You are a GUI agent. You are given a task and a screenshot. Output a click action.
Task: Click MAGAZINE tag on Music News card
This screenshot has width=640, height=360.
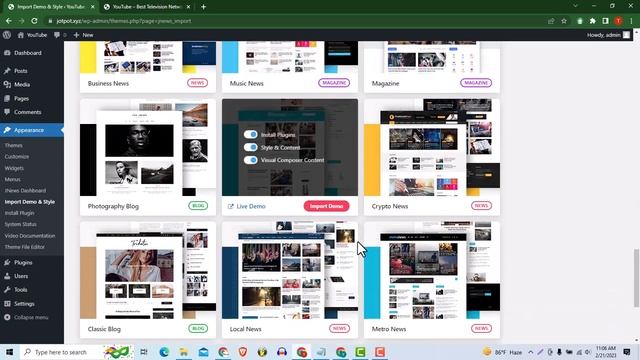click(x=334, y=83)
